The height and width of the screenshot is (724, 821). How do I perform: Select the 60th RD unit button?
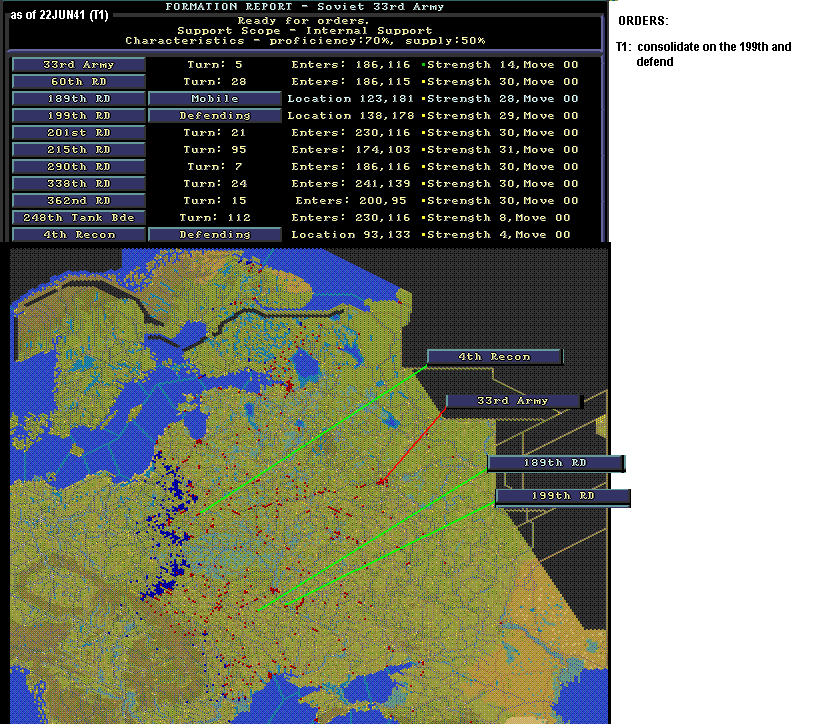point(79,82)
